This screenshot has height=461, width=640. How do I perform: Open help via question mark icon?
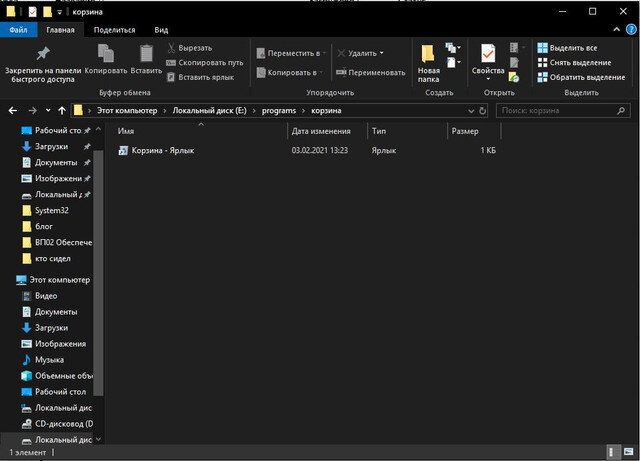point(631,29)
